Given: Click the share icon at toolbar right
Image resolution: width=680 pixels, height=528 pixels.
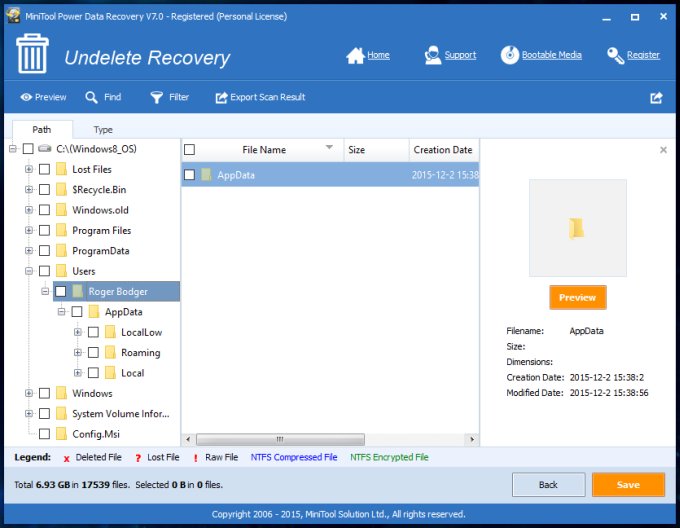Looking at the screenshot, I should pyautogui.click(x=656, y=98).
